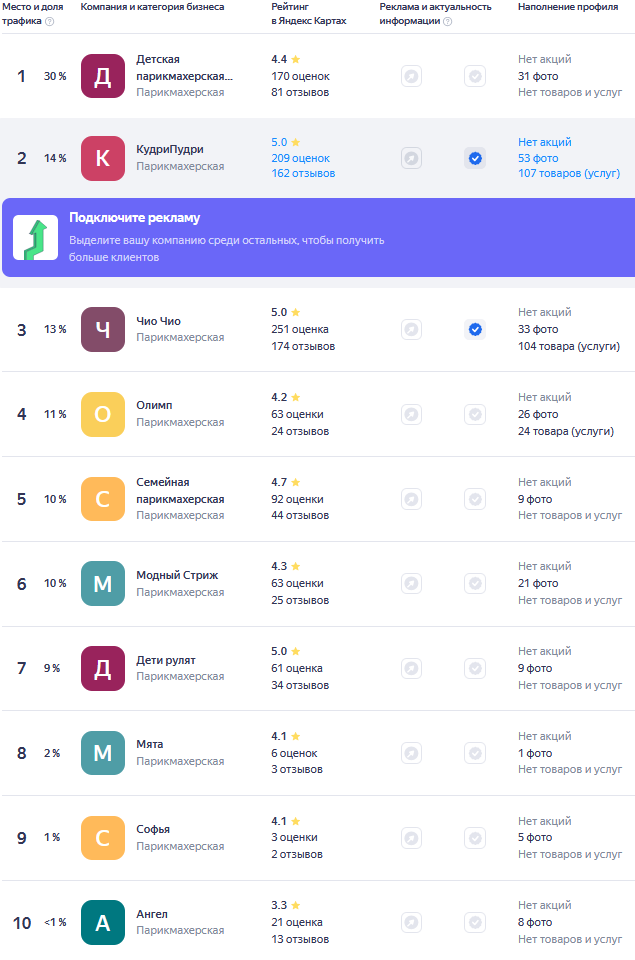Click the grey verification checkmark for Модный Стриж
This screenshot has height=960, width=635.
pyautogui.click(x=475, y=583)
